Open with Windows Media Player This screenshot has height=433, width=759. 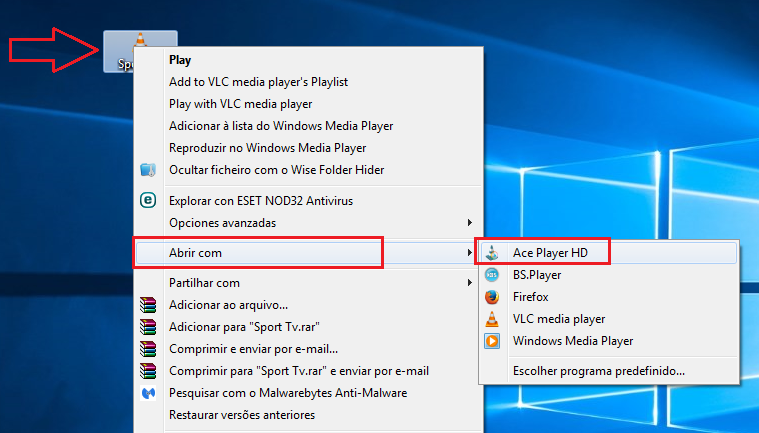click(609, 341)
